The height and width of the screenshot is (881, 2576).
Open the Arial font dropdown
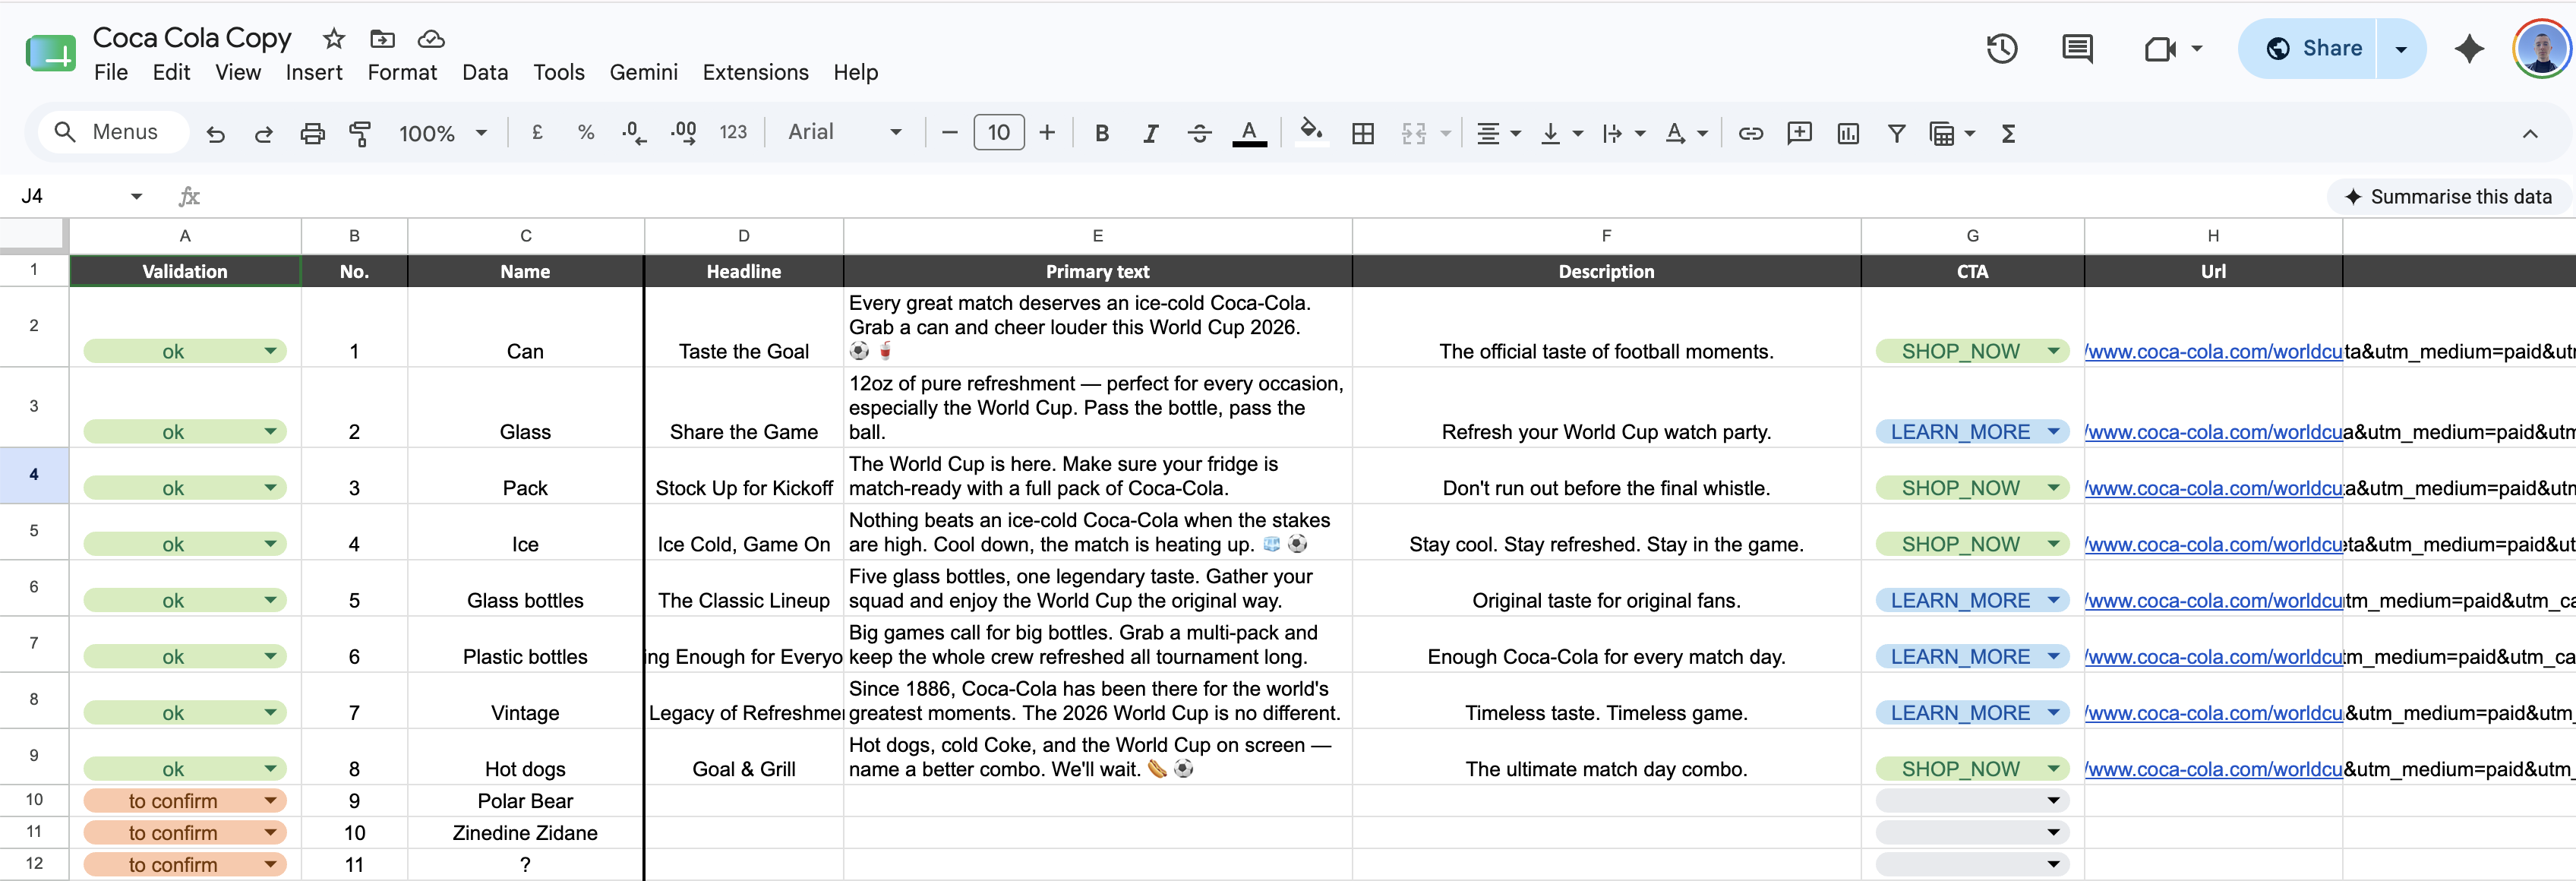[844, 132]
